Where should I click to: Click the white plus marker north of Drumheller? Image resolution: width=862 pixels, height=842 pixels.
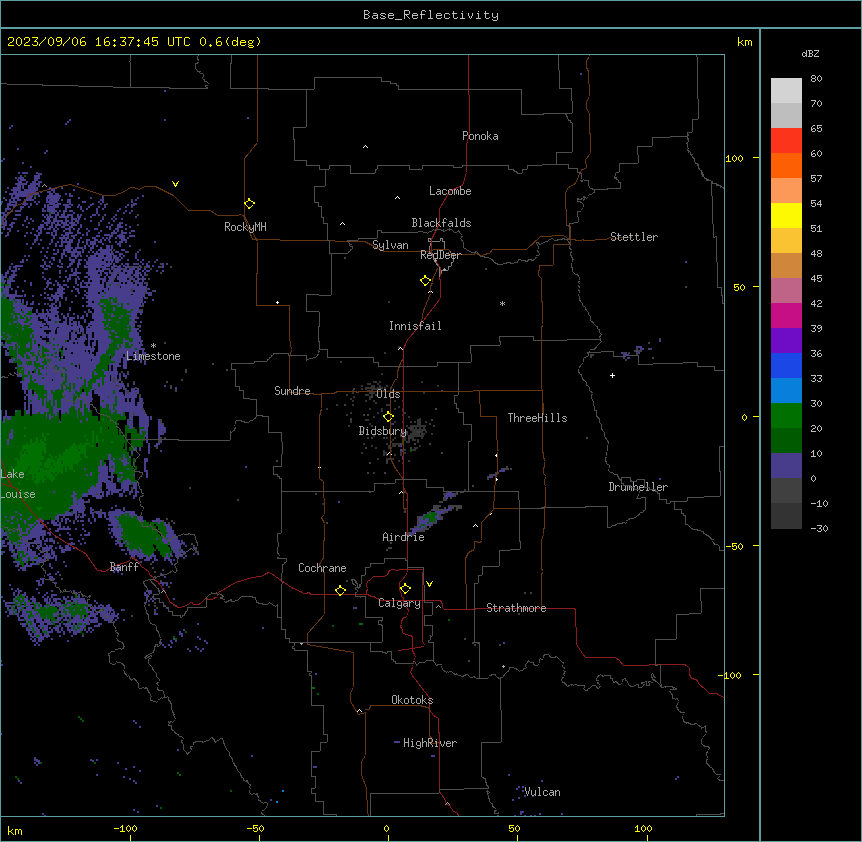pos(612,375)
